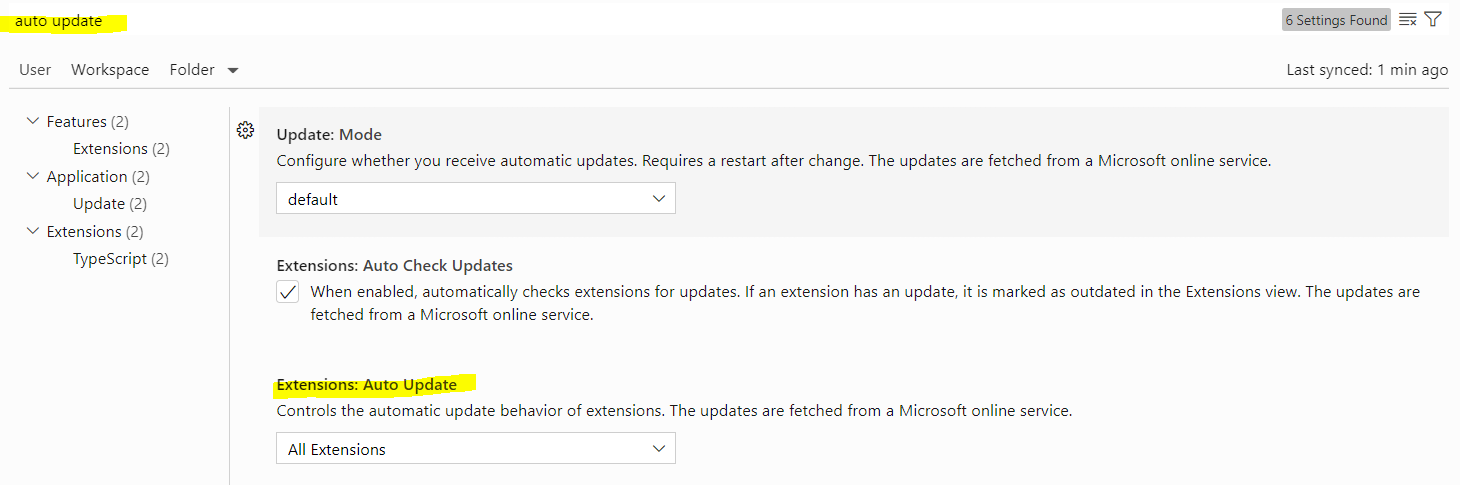Collapse the Application tree group
This screenshot has height=485, width=1460.
pos(33,176)
